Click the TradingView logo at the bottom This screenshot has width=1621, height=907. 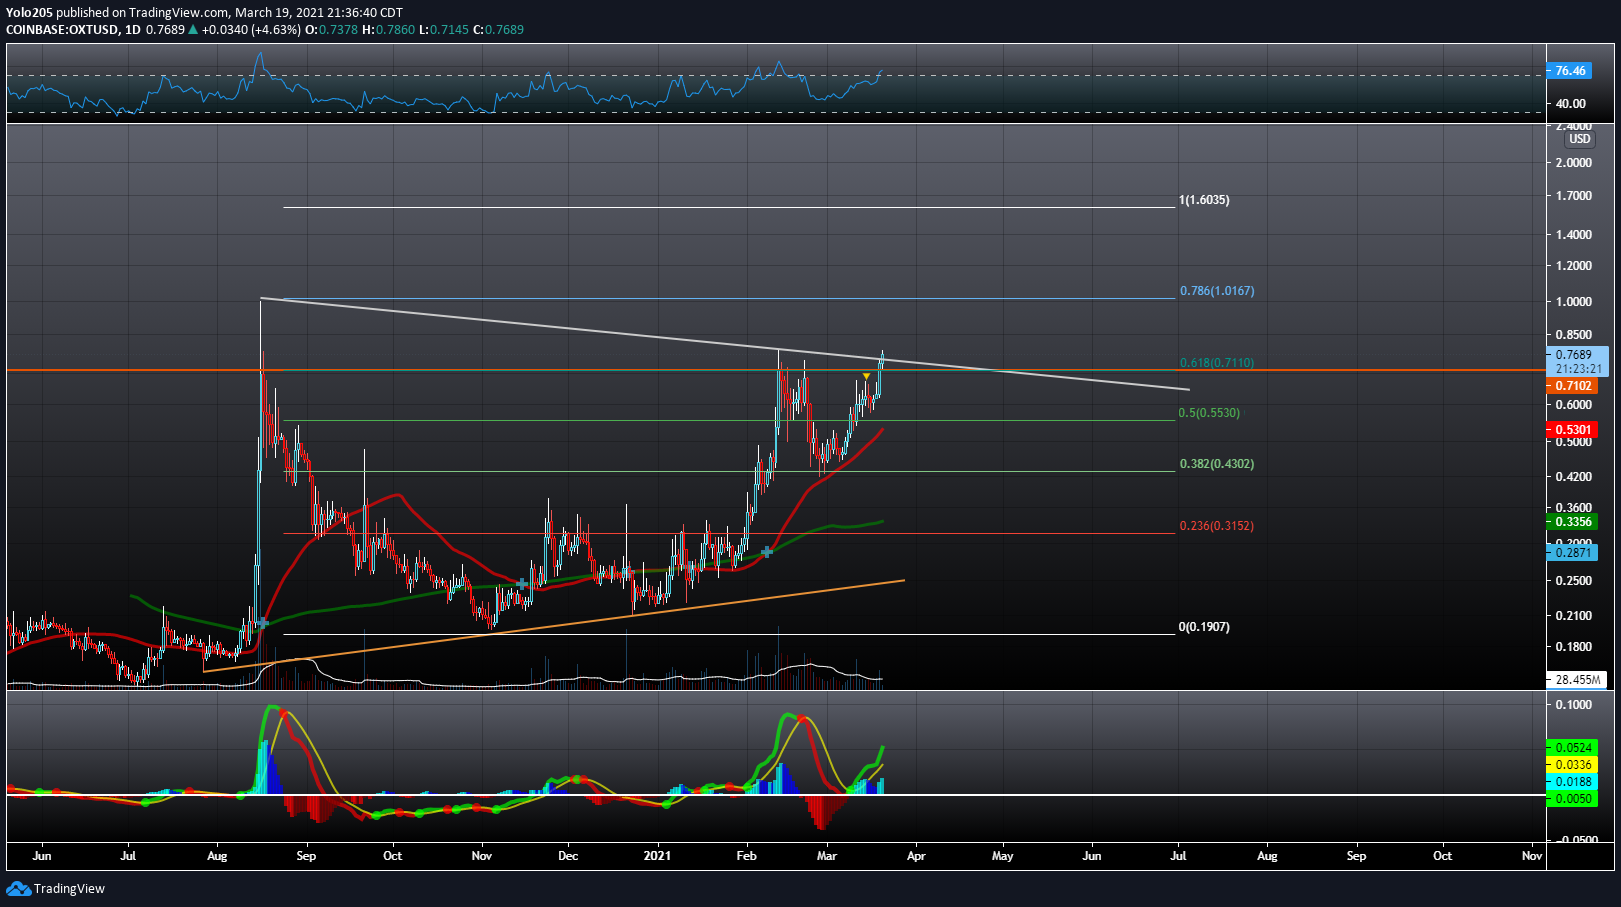pyautogui.click(x=56, y=888)
